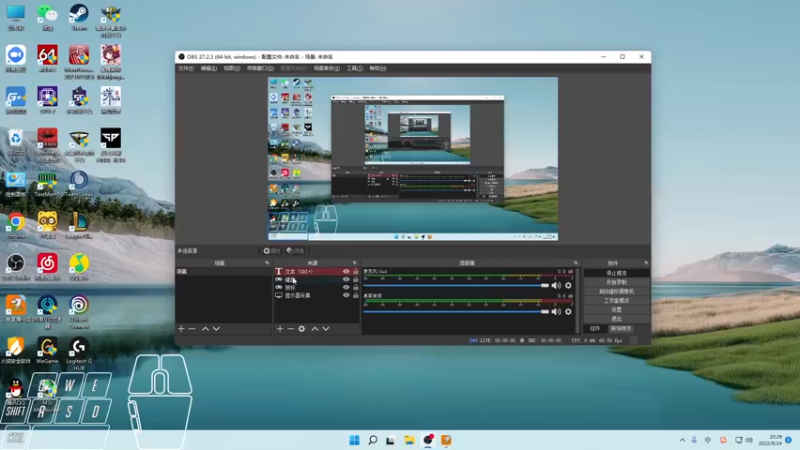Screen dimensions: 800x450
Task: Open the Edit menu in OBS
Action: (208, 68)
